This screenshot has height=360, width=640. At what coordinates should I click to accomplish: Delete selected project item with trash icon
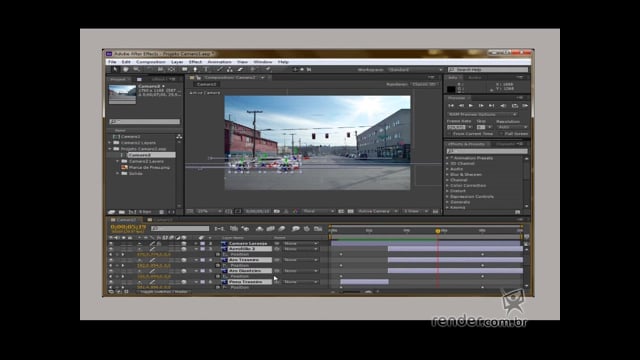click(x=162, y=212)
